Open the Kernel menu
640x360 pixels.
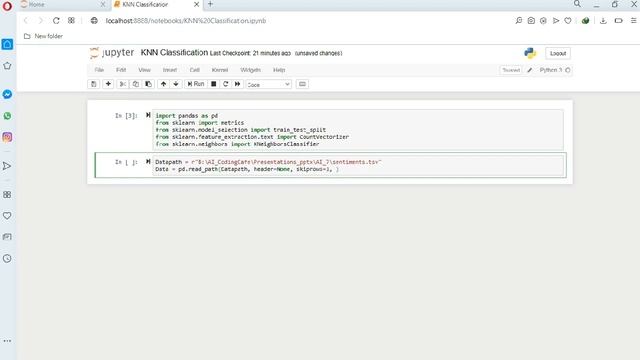click(x=220, y=70)
